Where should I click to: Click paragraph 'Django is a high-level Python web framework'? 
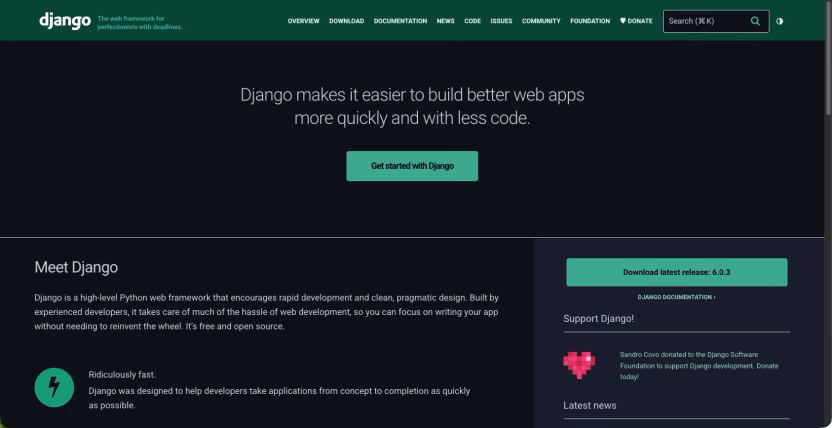(266, 312)
